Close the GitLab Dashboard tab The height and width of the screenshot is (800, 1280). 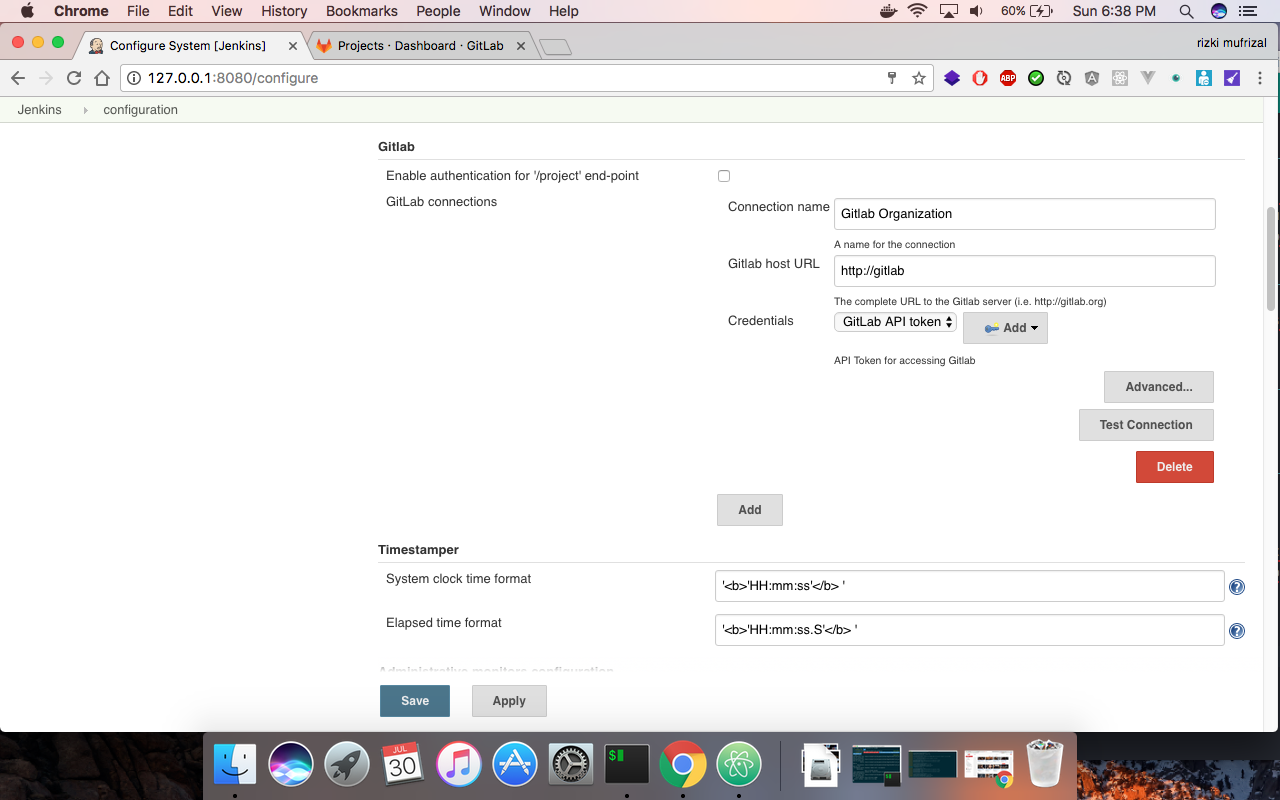click(521, 46)
